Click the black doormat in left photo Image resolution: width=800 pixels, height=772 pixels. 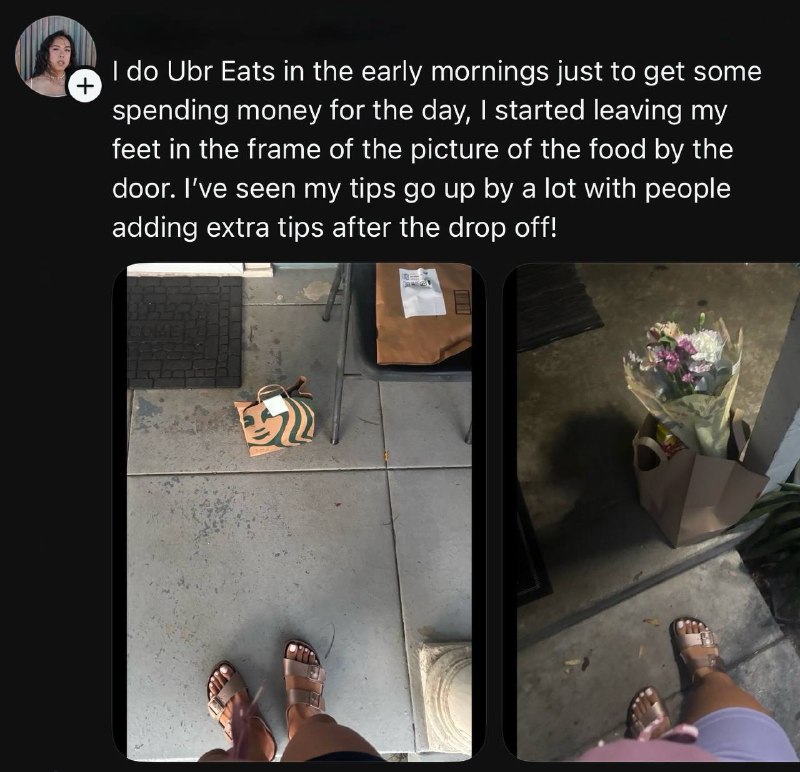[184, 332]
